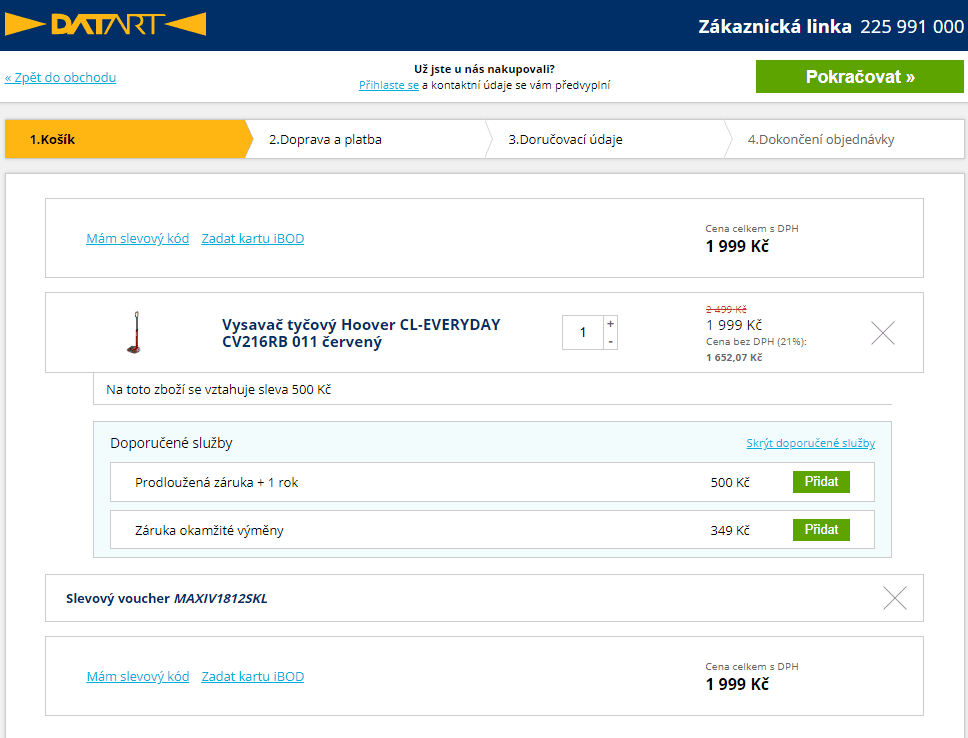Click the Doporučené služby heading

click(x=171, y=443)
